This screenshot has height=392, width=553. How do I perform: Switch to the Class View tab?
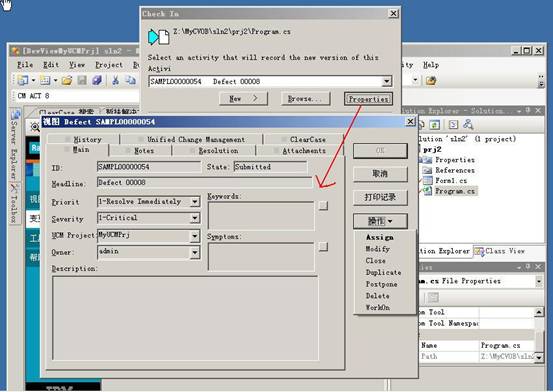(x=501, y=251)
